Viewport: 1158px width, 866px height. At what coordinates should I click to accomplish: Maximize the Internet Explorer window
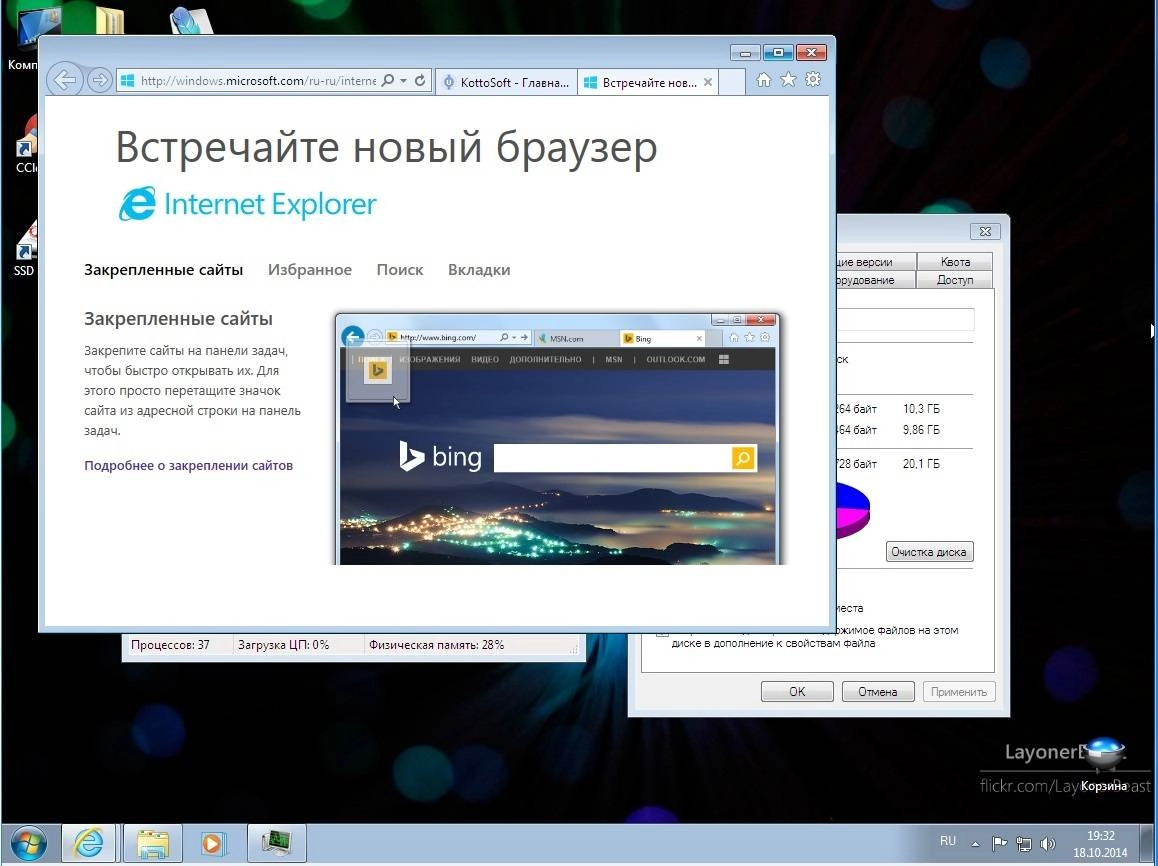[x=778, y=53]
